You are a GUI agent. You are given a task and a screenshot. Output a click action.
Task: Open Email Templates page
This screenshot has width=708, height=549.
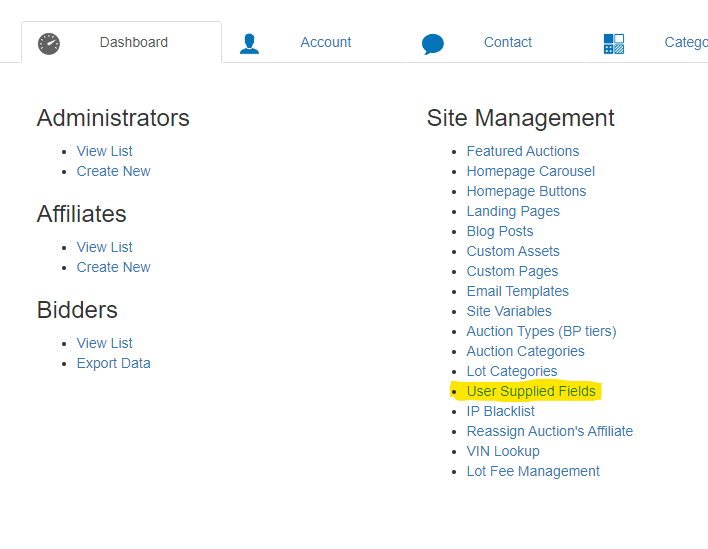[517, 291]
